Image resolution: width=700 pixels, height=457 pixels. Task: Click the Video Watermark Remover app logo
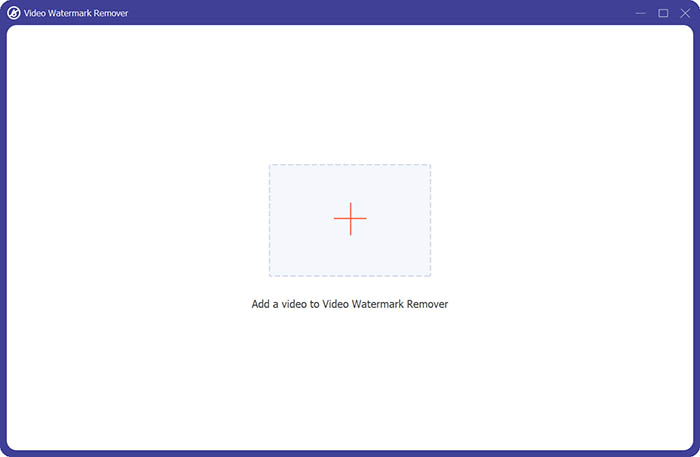point(14,13)
